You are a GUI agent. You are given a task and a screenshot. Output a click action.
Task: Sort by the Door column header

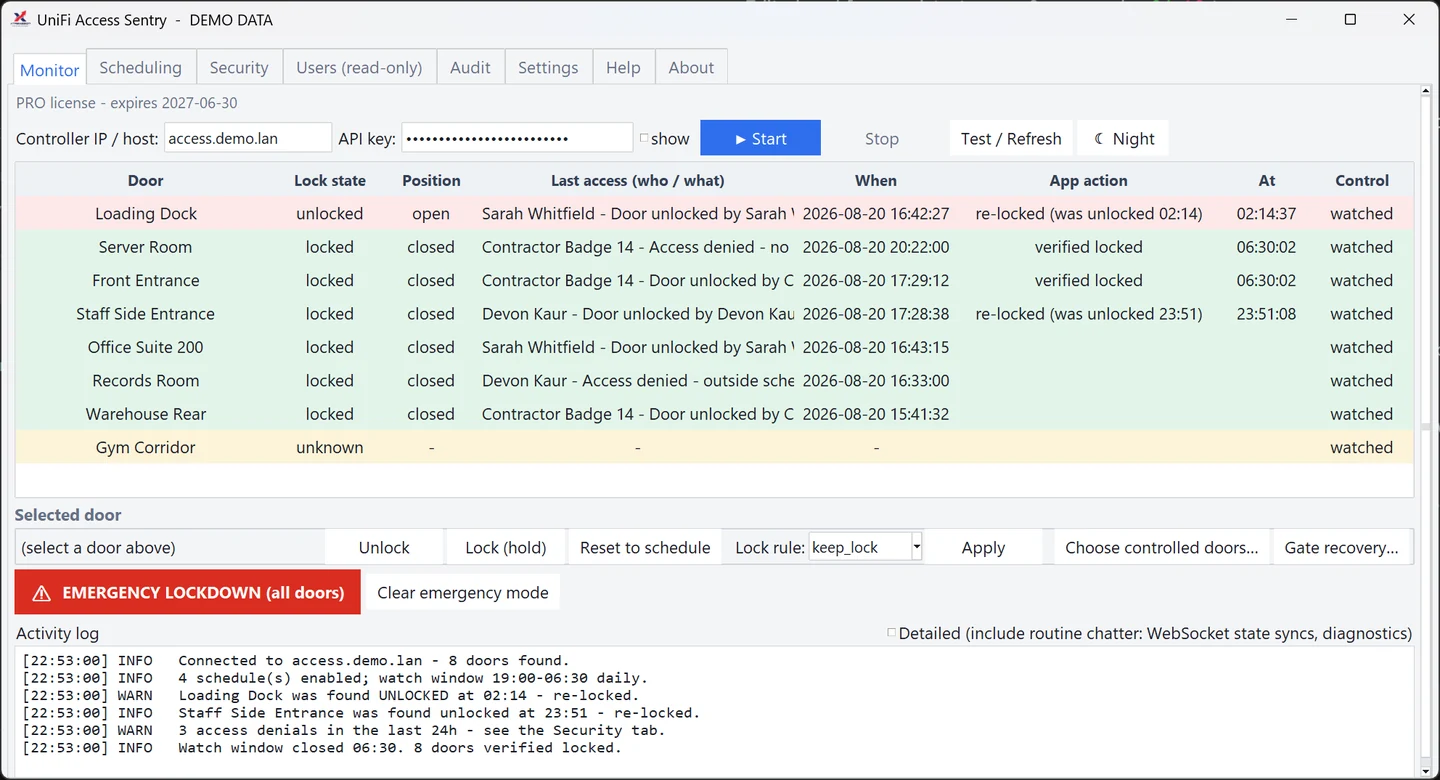(146, 180)
